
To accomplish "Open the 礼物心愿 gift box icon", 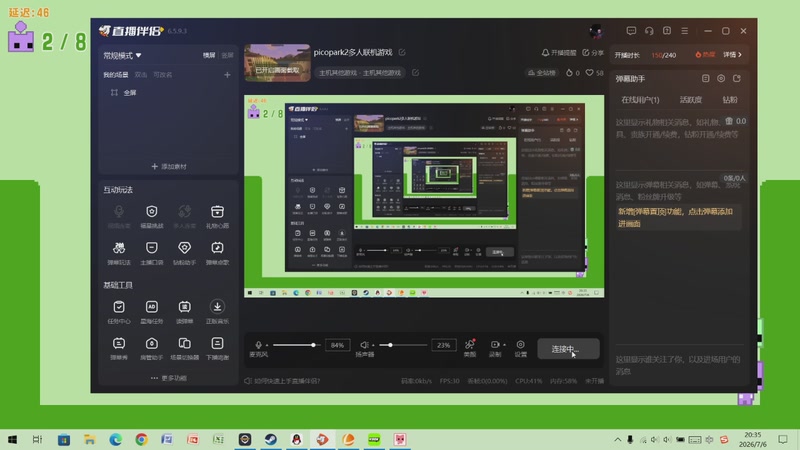I will coord(217,212).
